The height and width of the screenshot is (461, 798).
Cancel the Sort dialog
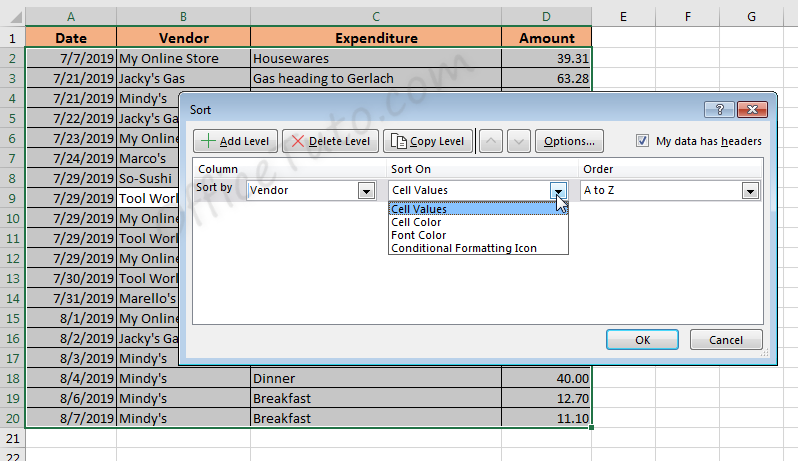click(x=726, y=339)
